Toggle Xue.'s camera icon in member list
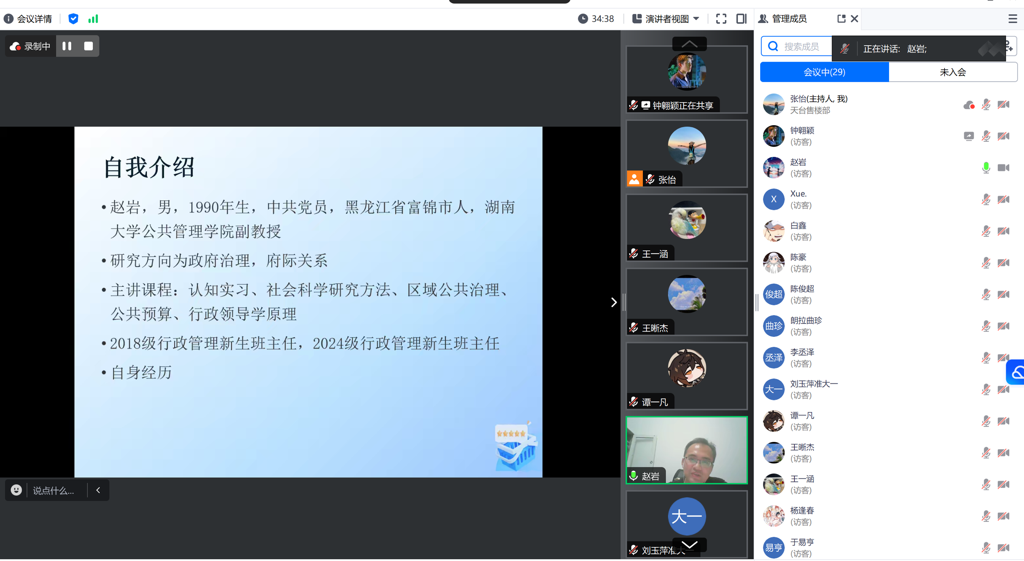 1003,200
